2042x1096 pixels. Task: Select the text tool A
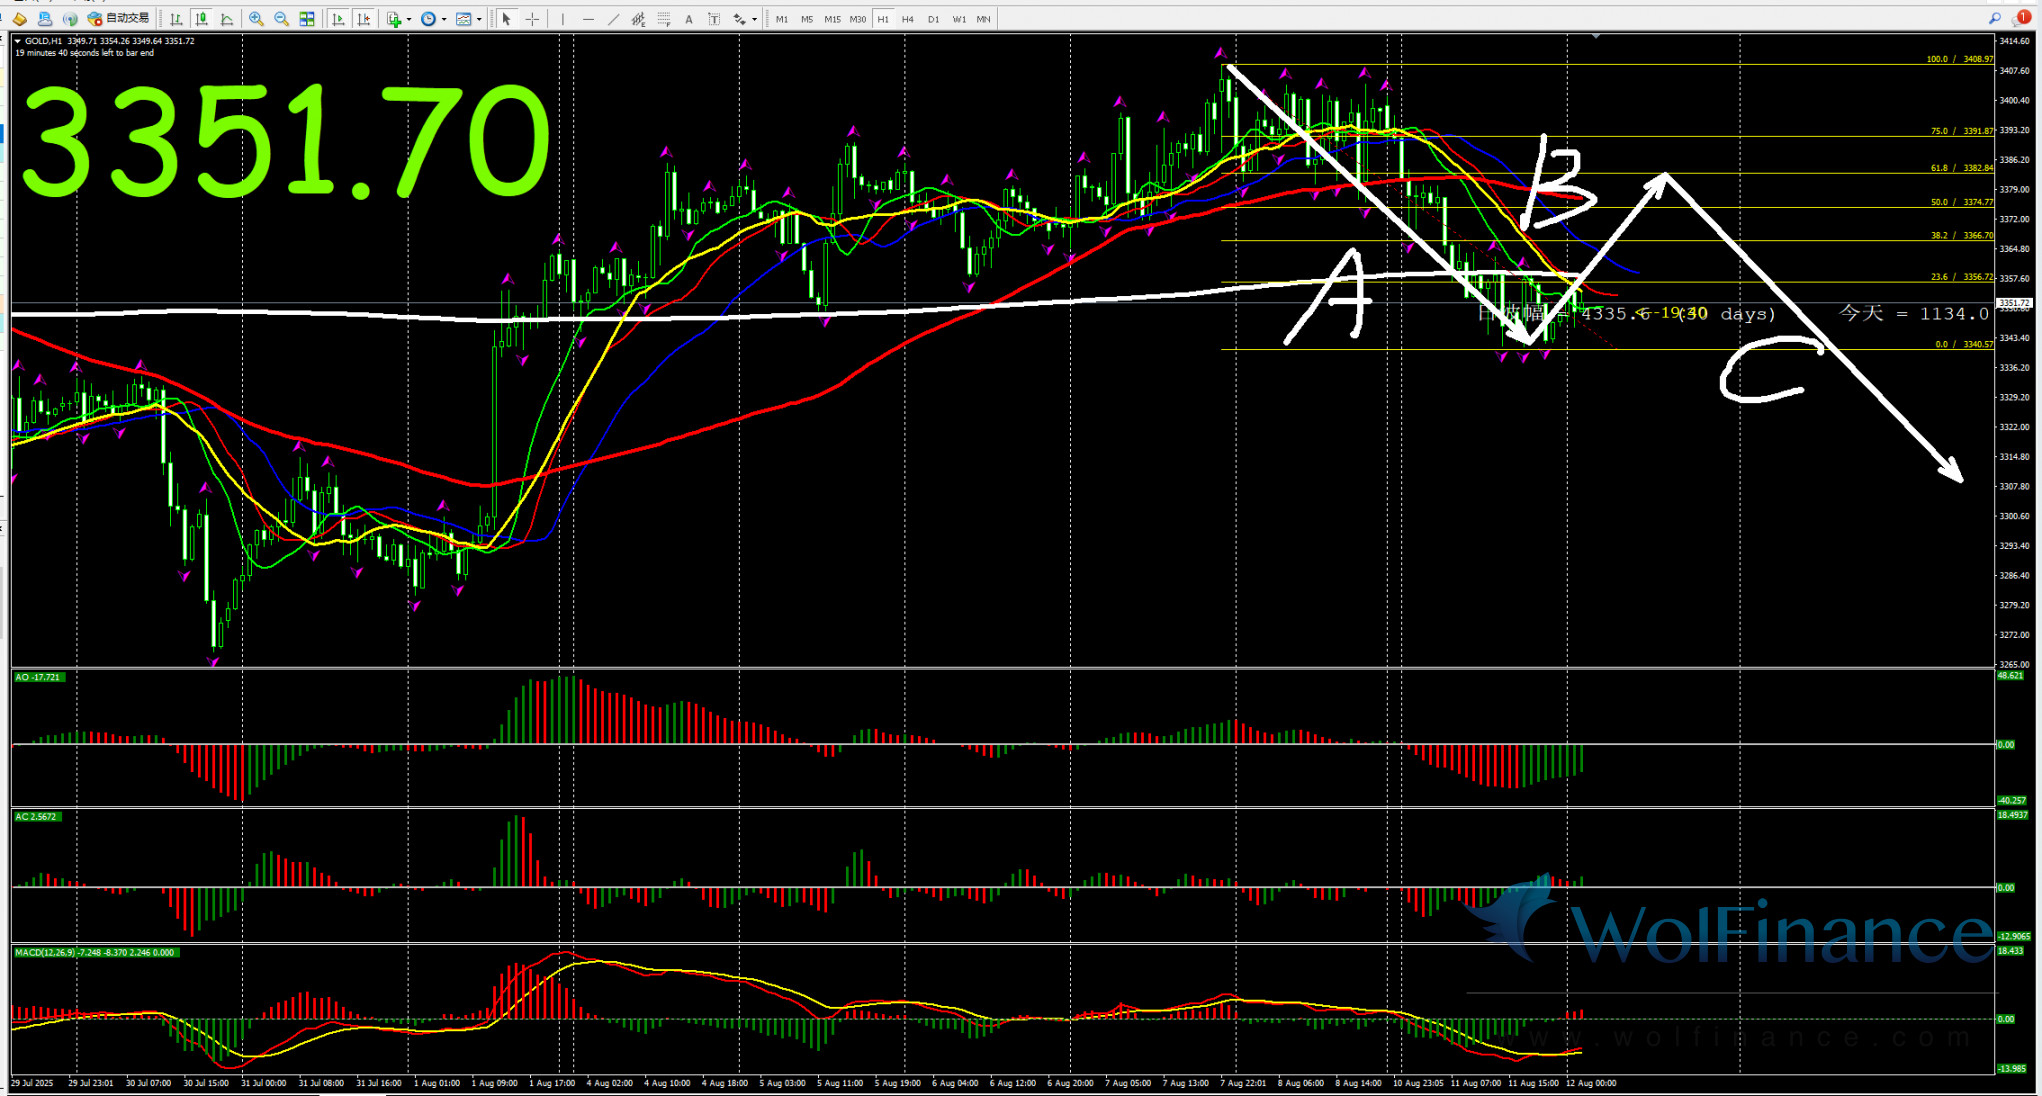[689, 18]
